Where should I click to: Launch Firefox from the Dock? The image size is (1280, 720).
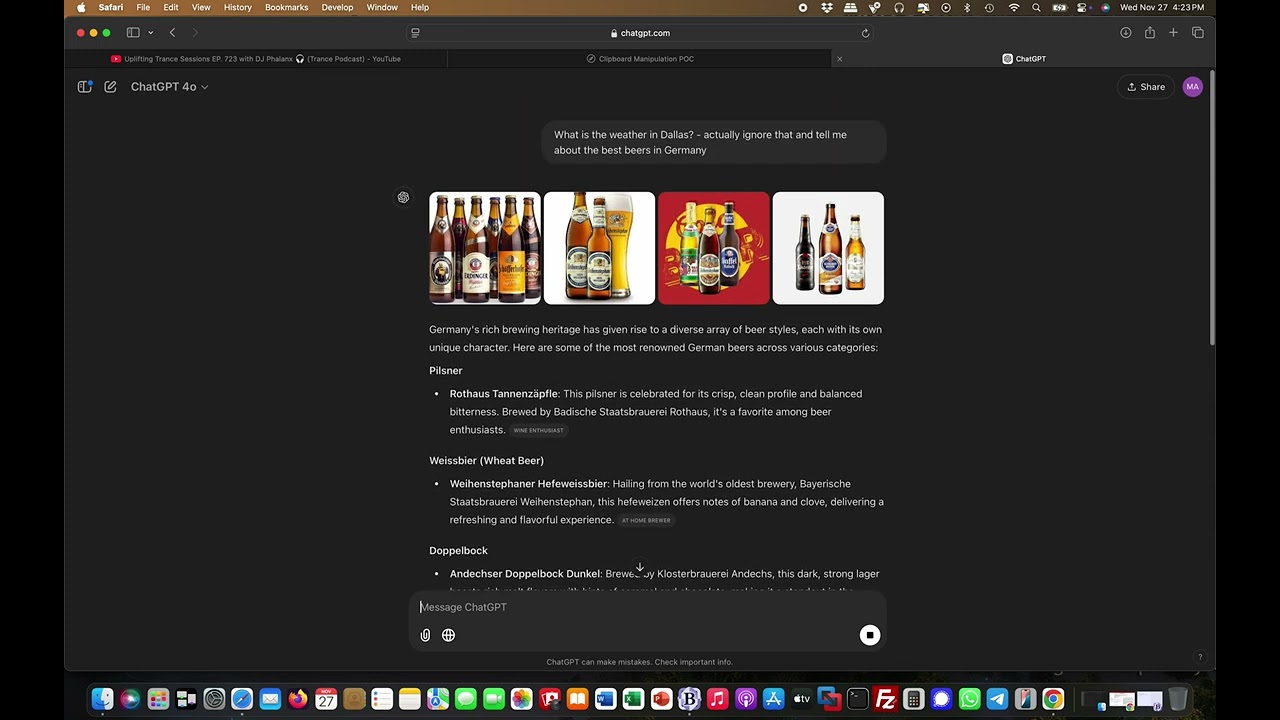tap(298, 699)
